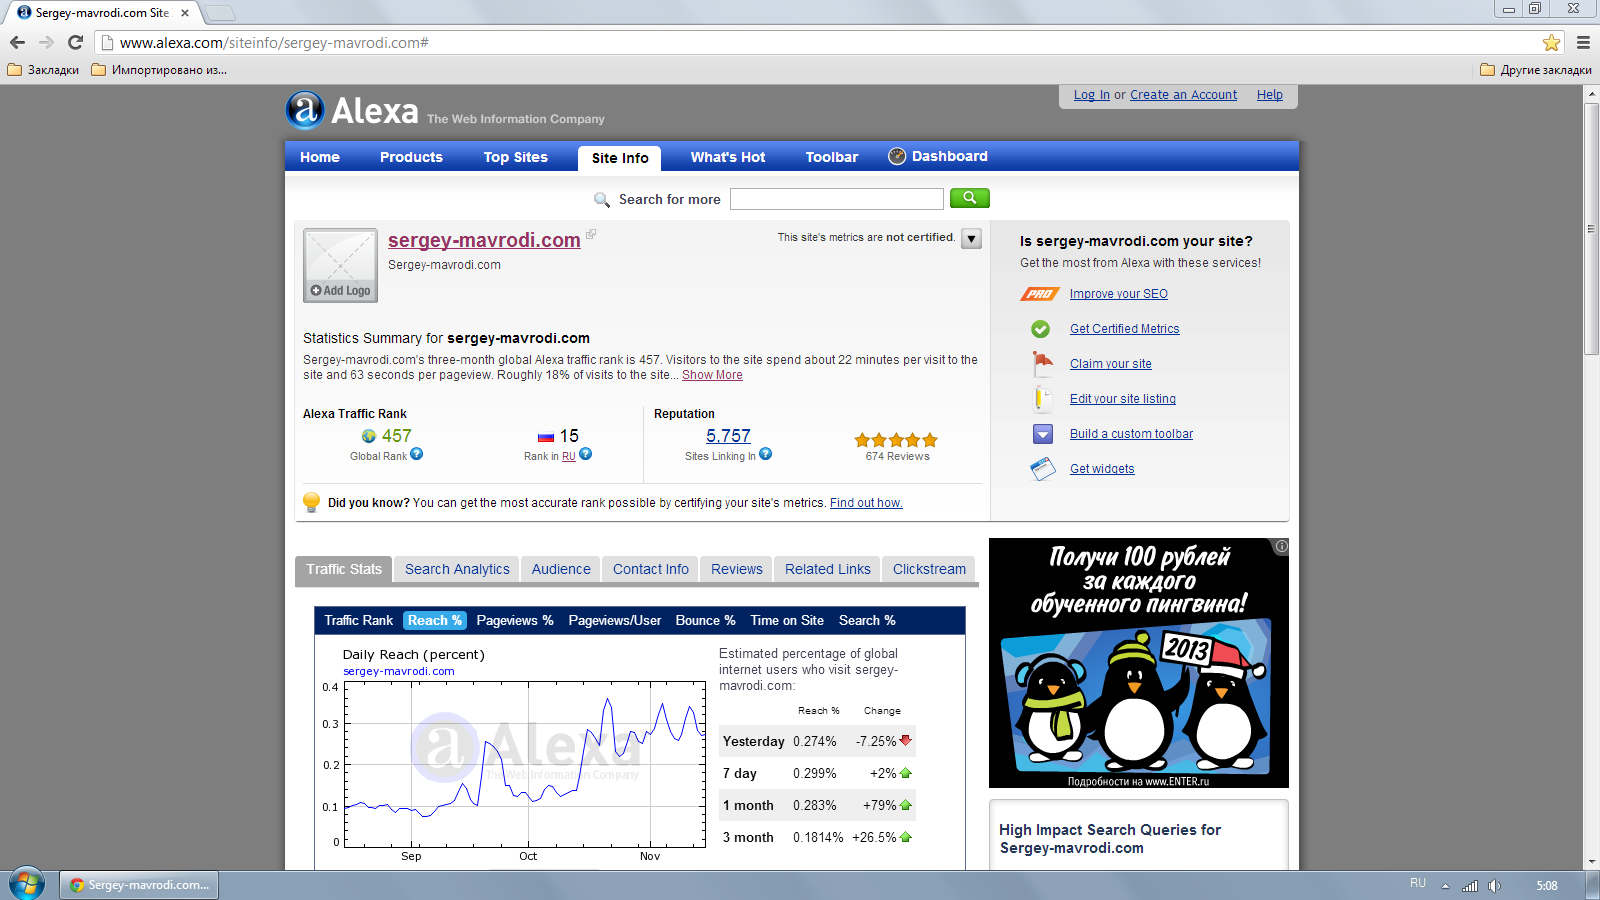Click Find out how link
1600x900 pixels.
[x=866, y=503]
